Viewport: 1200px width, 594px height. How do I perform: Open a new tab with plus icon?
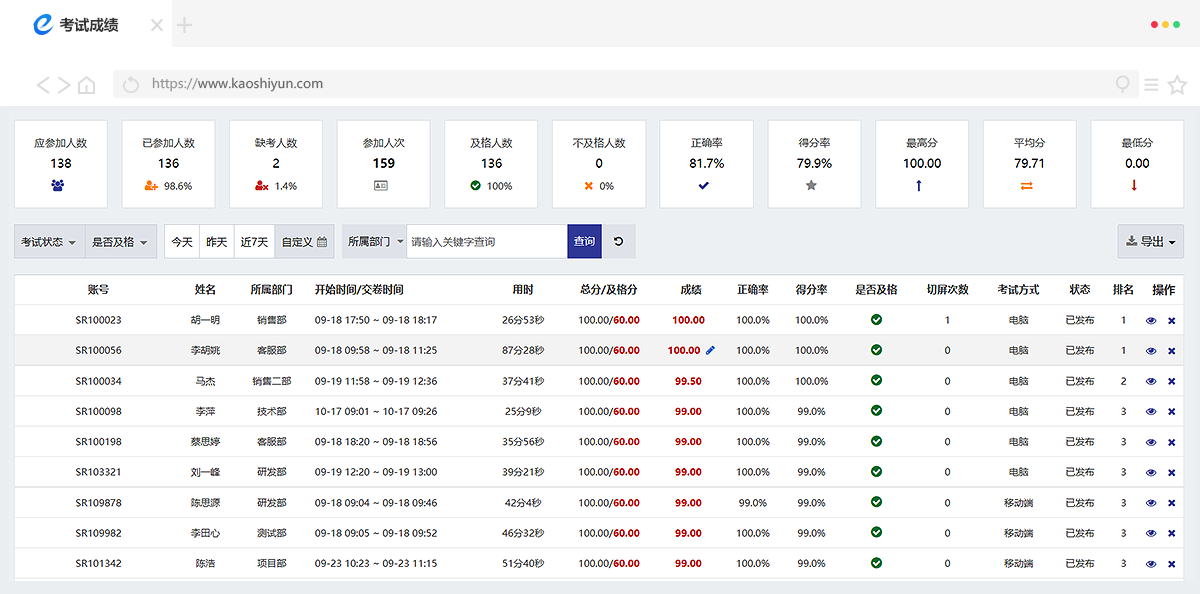click(x=184, y=25)
